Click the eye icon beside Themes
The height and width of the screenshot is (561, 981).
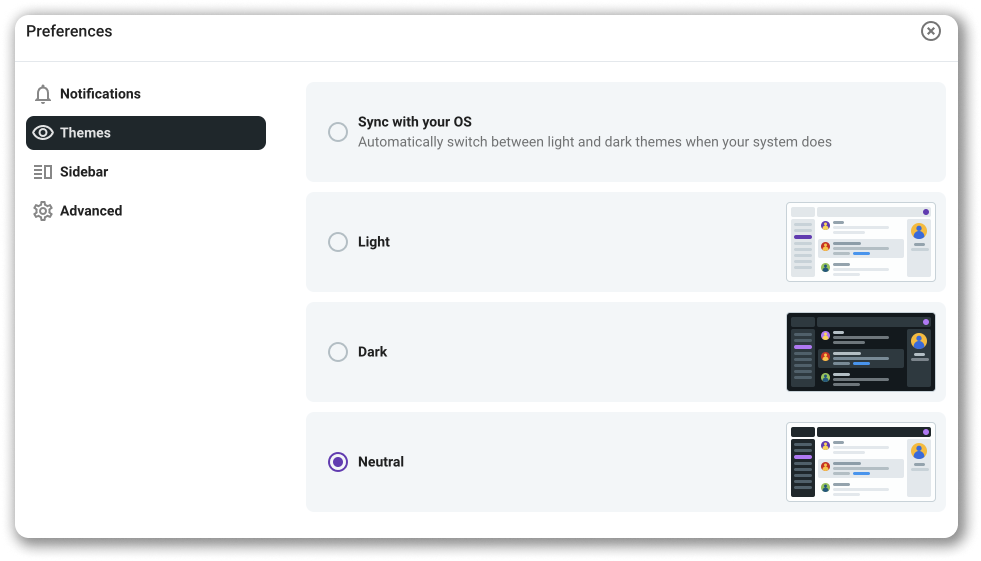[x=43, y=133]
